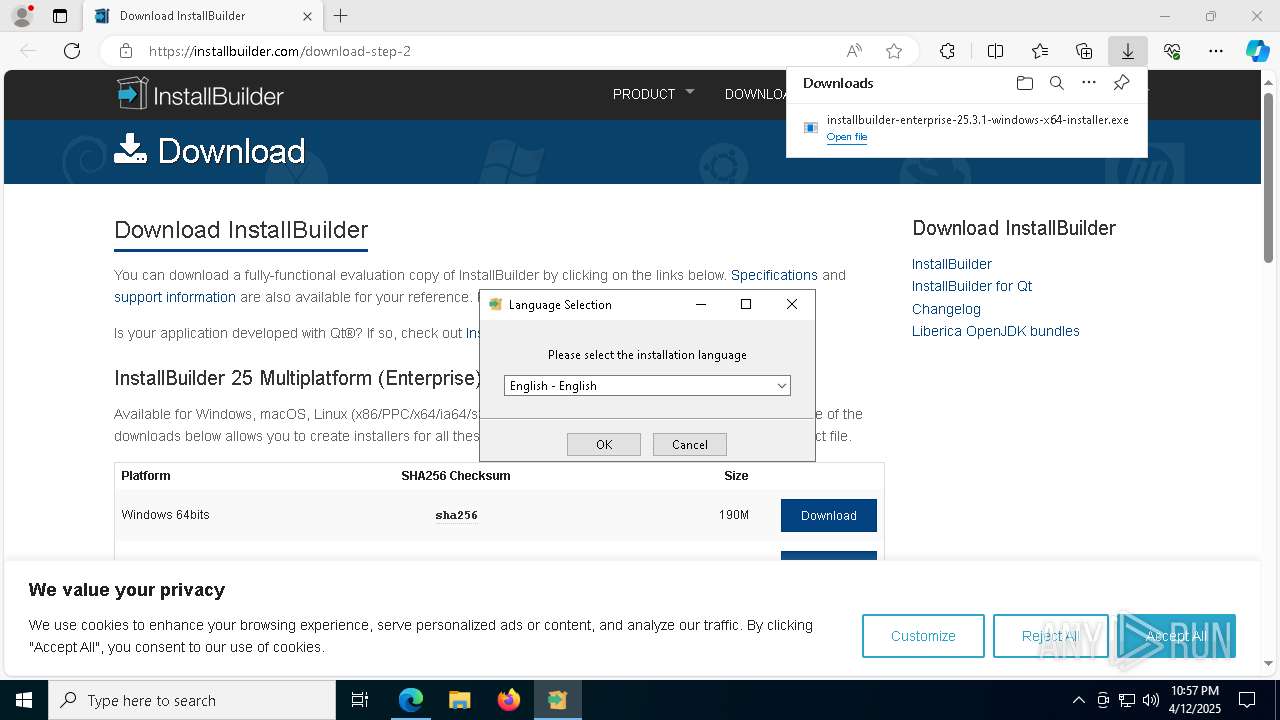
Task: Open InstallBuilder sidebar link
Action: coord(952,264)
